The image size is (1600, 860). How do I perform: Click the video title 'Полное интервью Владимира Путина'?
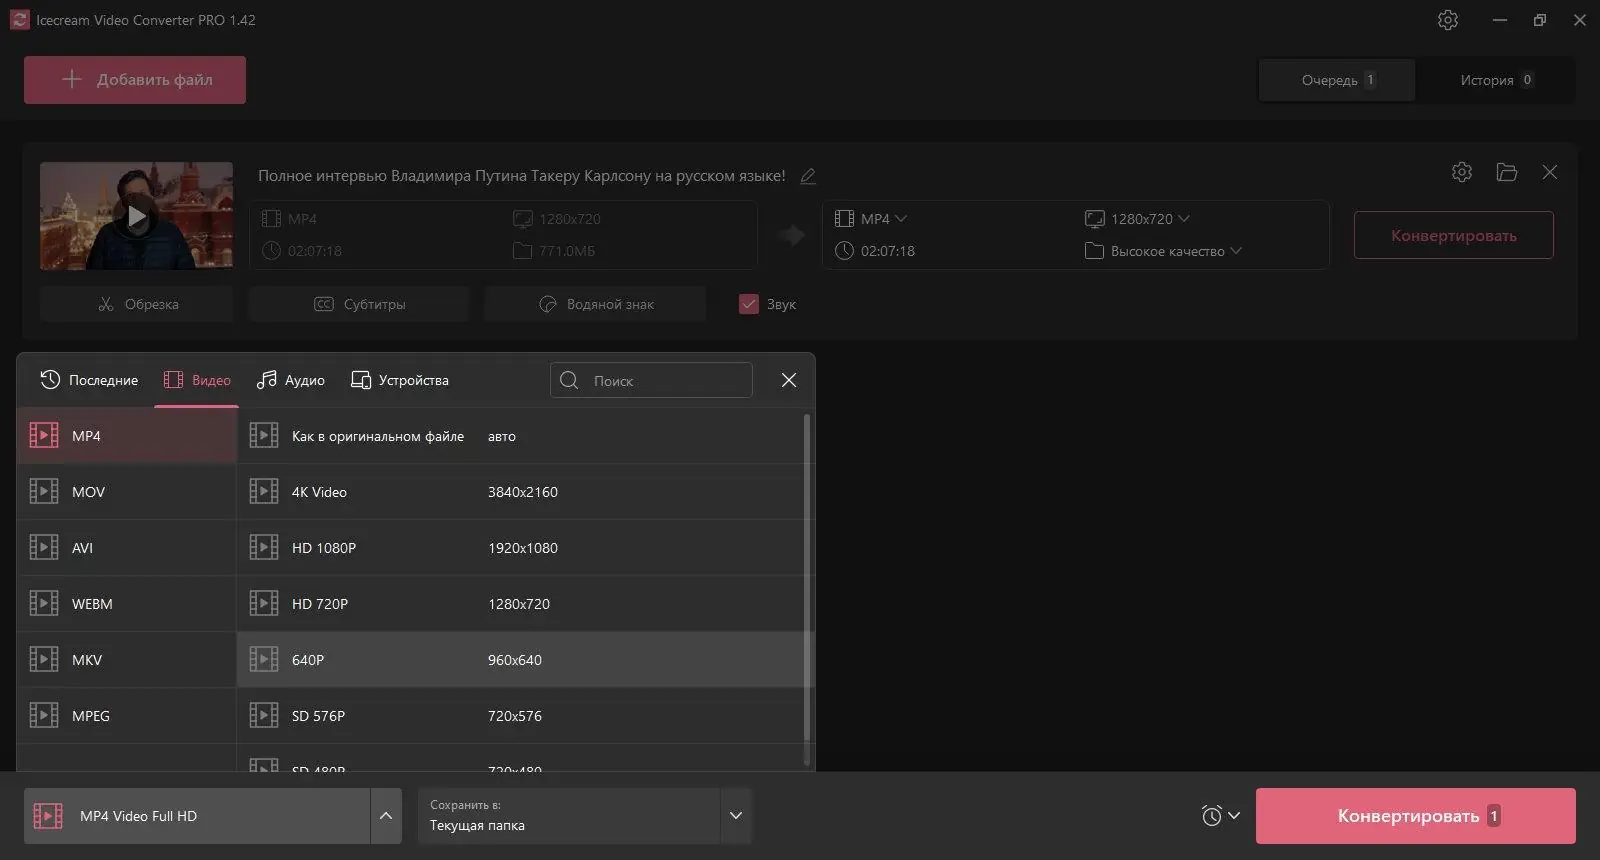point(522,176)
